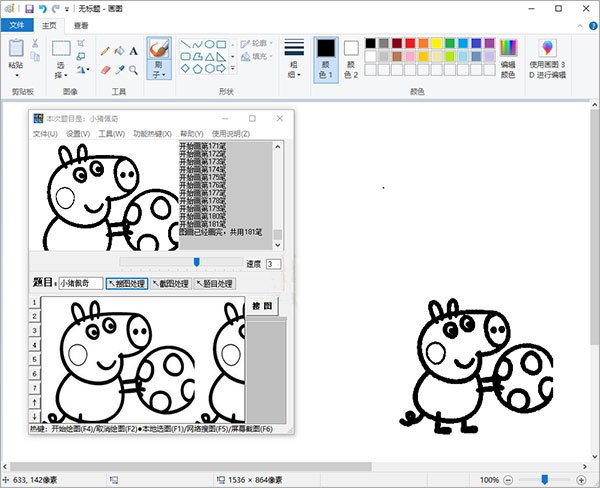The height and width of the screenshot is (488, 600).
Task: Click the 搜图 button
Action: point(258,305)
